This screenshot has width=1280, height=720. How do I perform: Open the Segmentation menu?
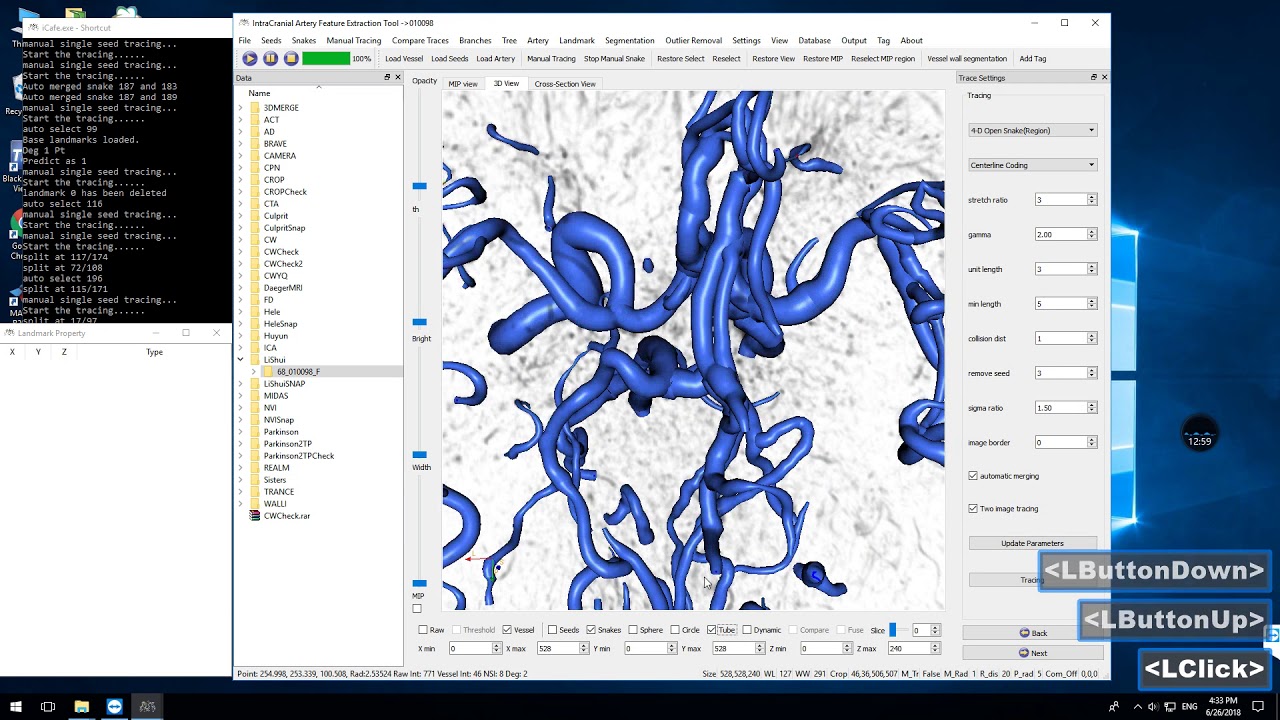[x=629, y=41]
